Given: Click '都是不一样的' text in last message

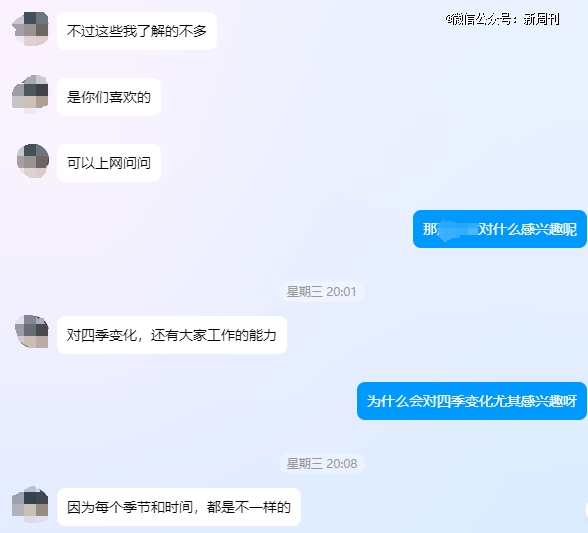Looking at the screenshot, I should pos(249,507).
